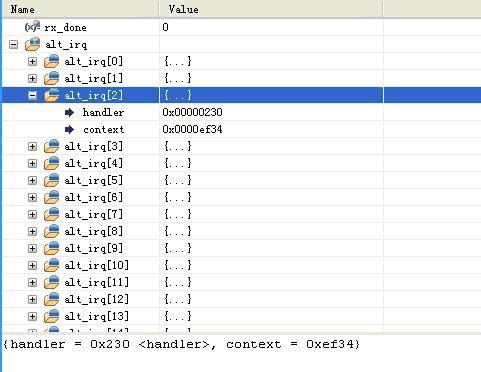
Task: Select the alt_irq[0] row label
Action: pos(94,61)
